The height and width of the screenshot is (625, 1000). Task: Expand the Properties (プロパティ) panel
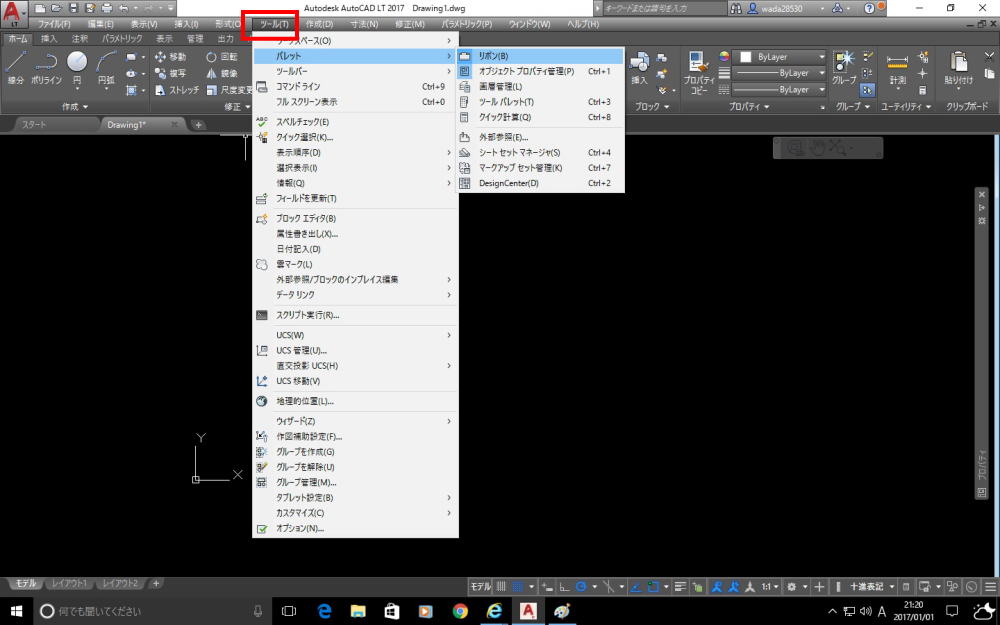(749, 107)
